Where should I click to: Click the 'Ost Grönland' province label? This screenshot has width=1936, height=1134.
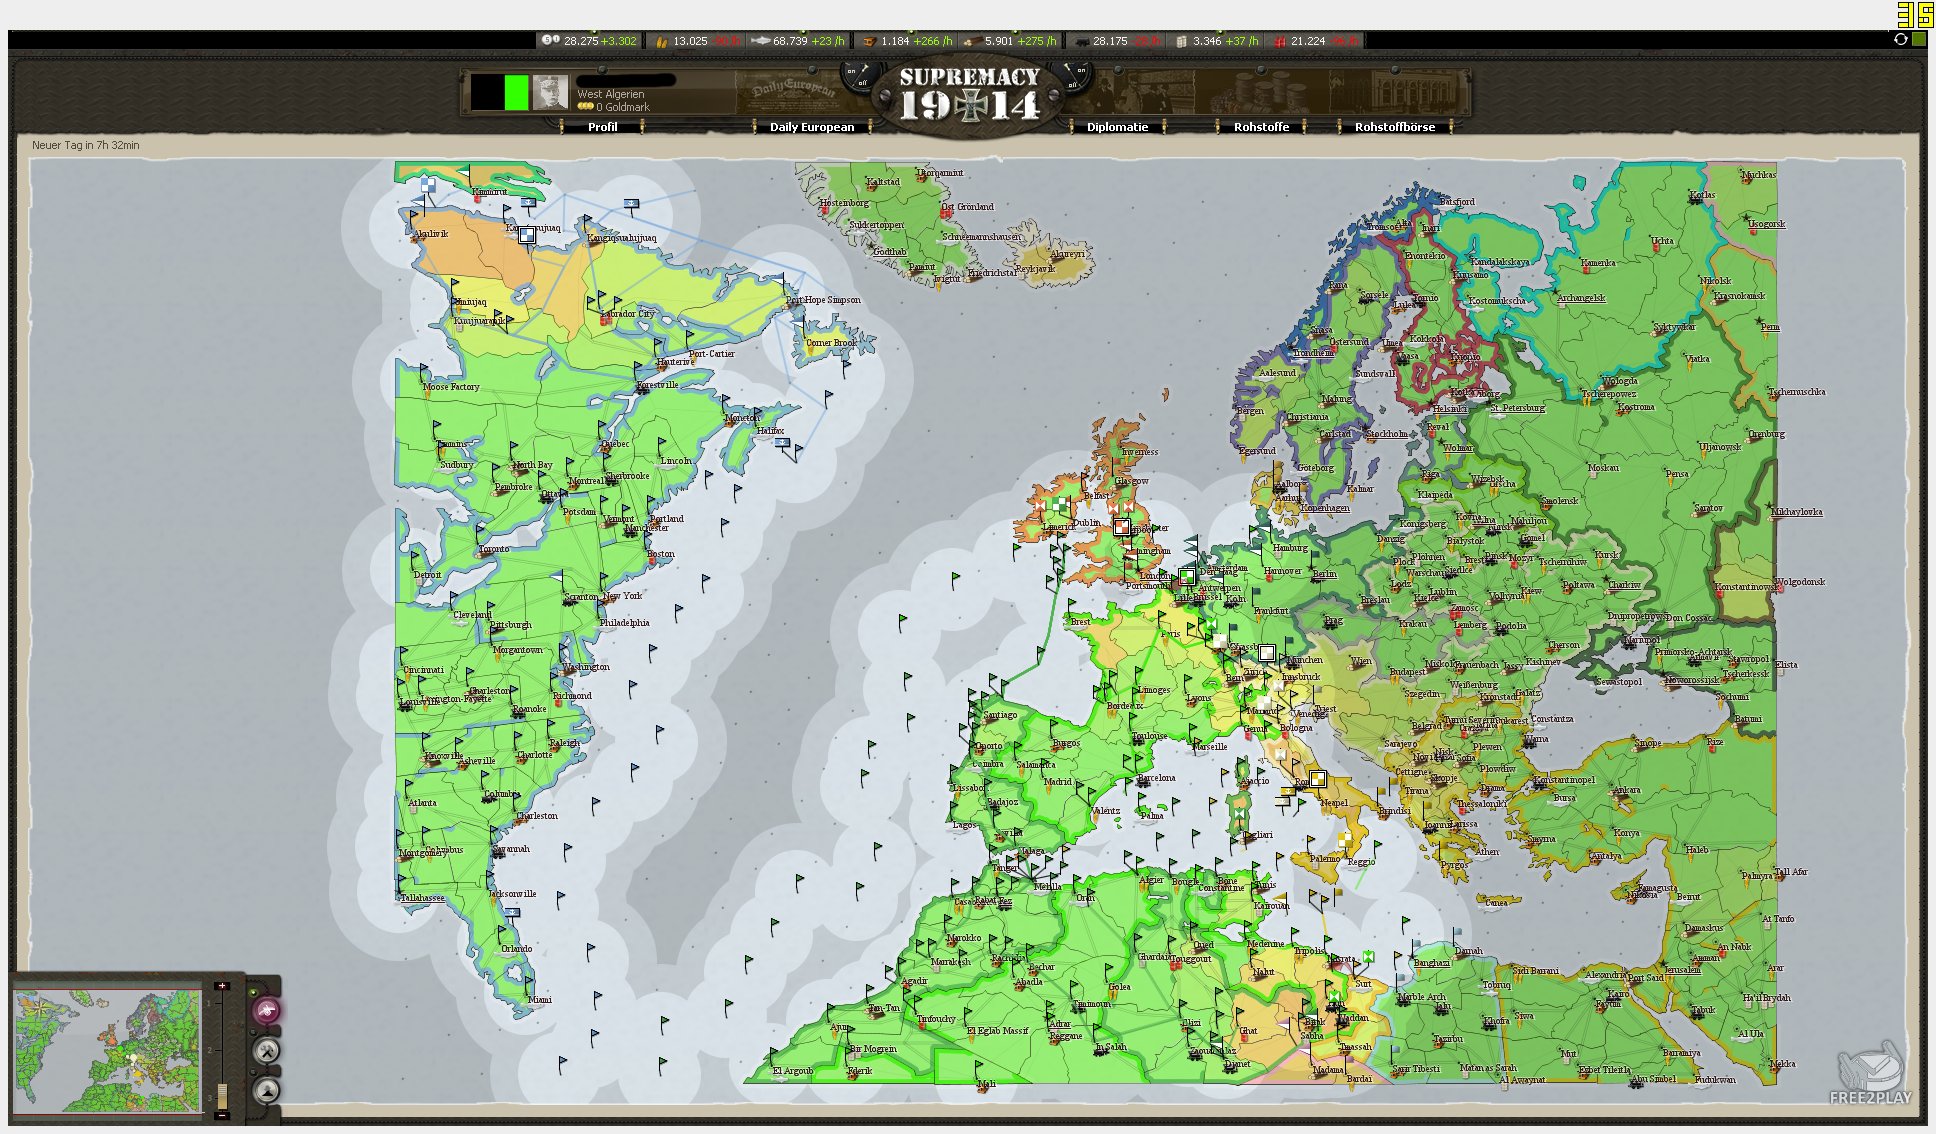[x=967, y=207]
